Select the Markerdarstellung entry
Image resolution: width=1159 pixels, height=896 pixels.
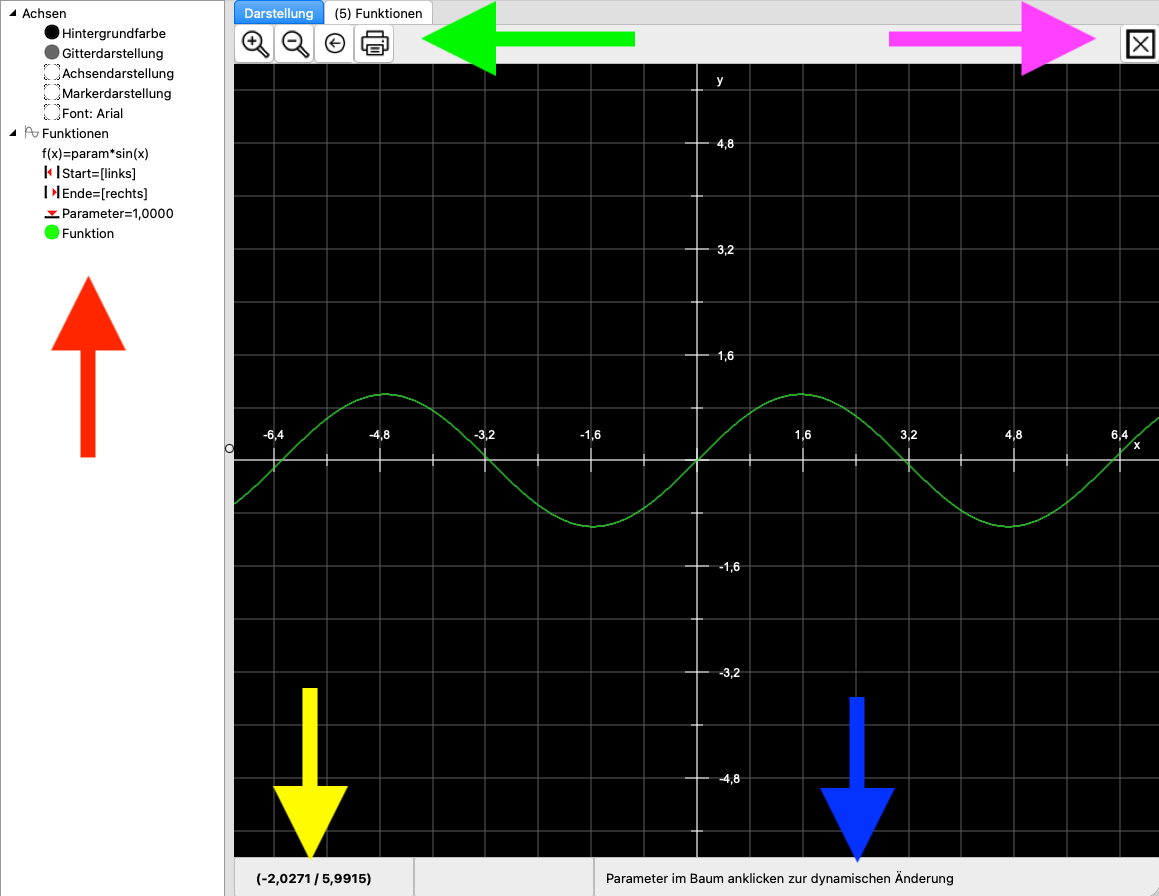click(116, 93)
